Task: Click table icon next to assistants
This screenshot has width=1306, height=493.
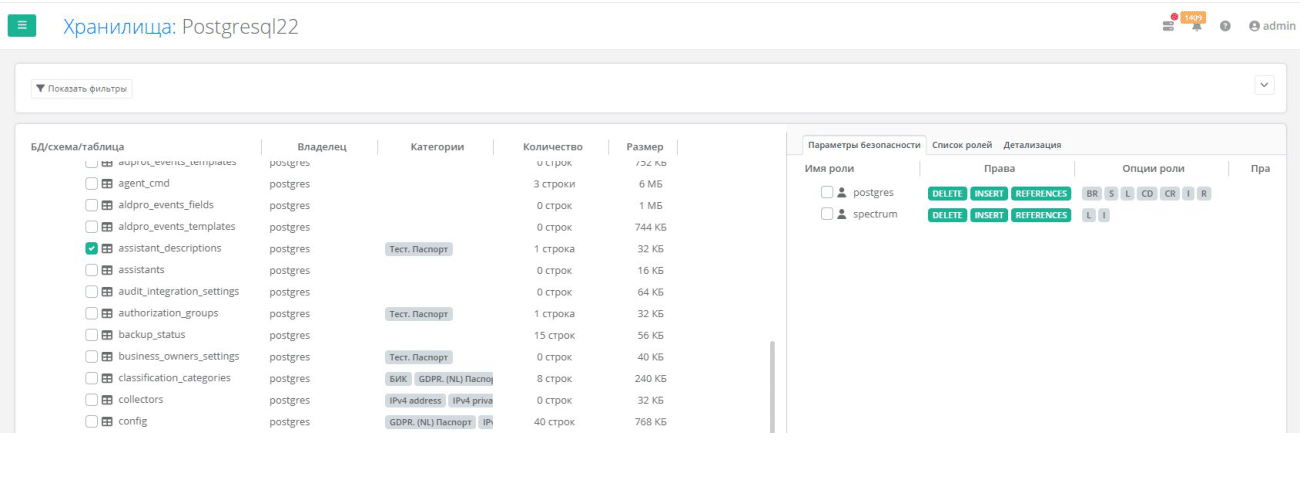Action: (107, 270)
